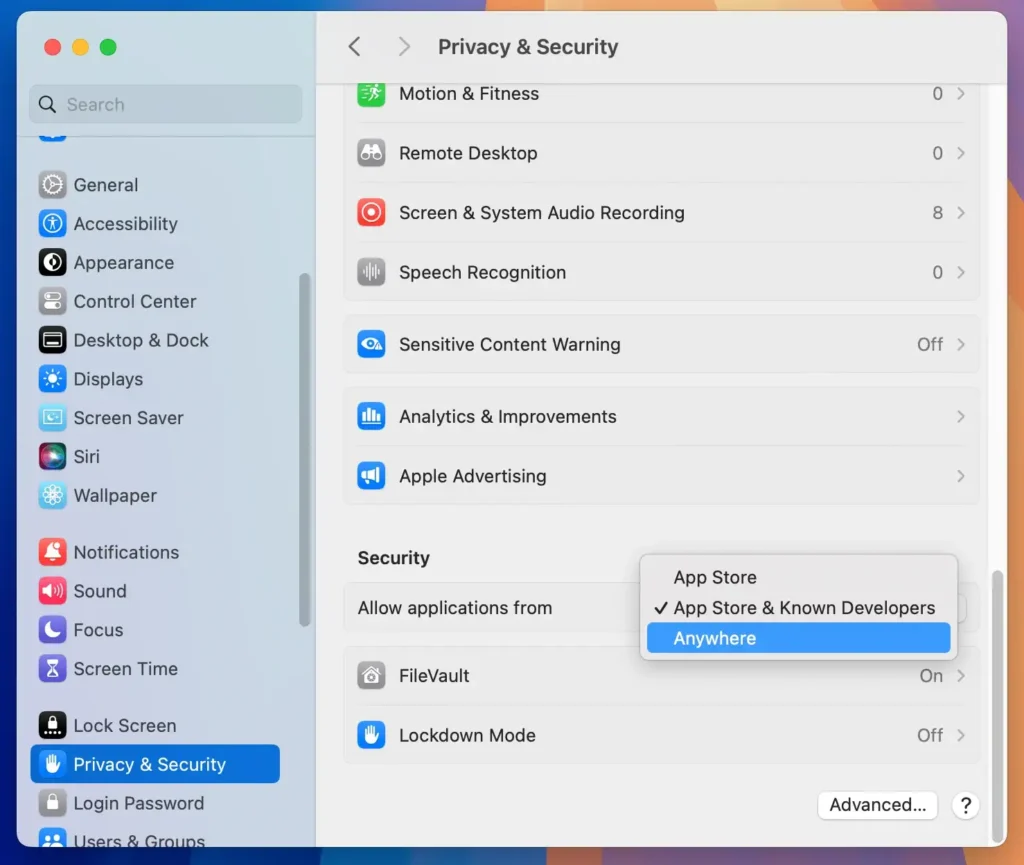Click the Screen Recording count 8
The width and height of the screenshot is (1024, 865).
point(938,213)
